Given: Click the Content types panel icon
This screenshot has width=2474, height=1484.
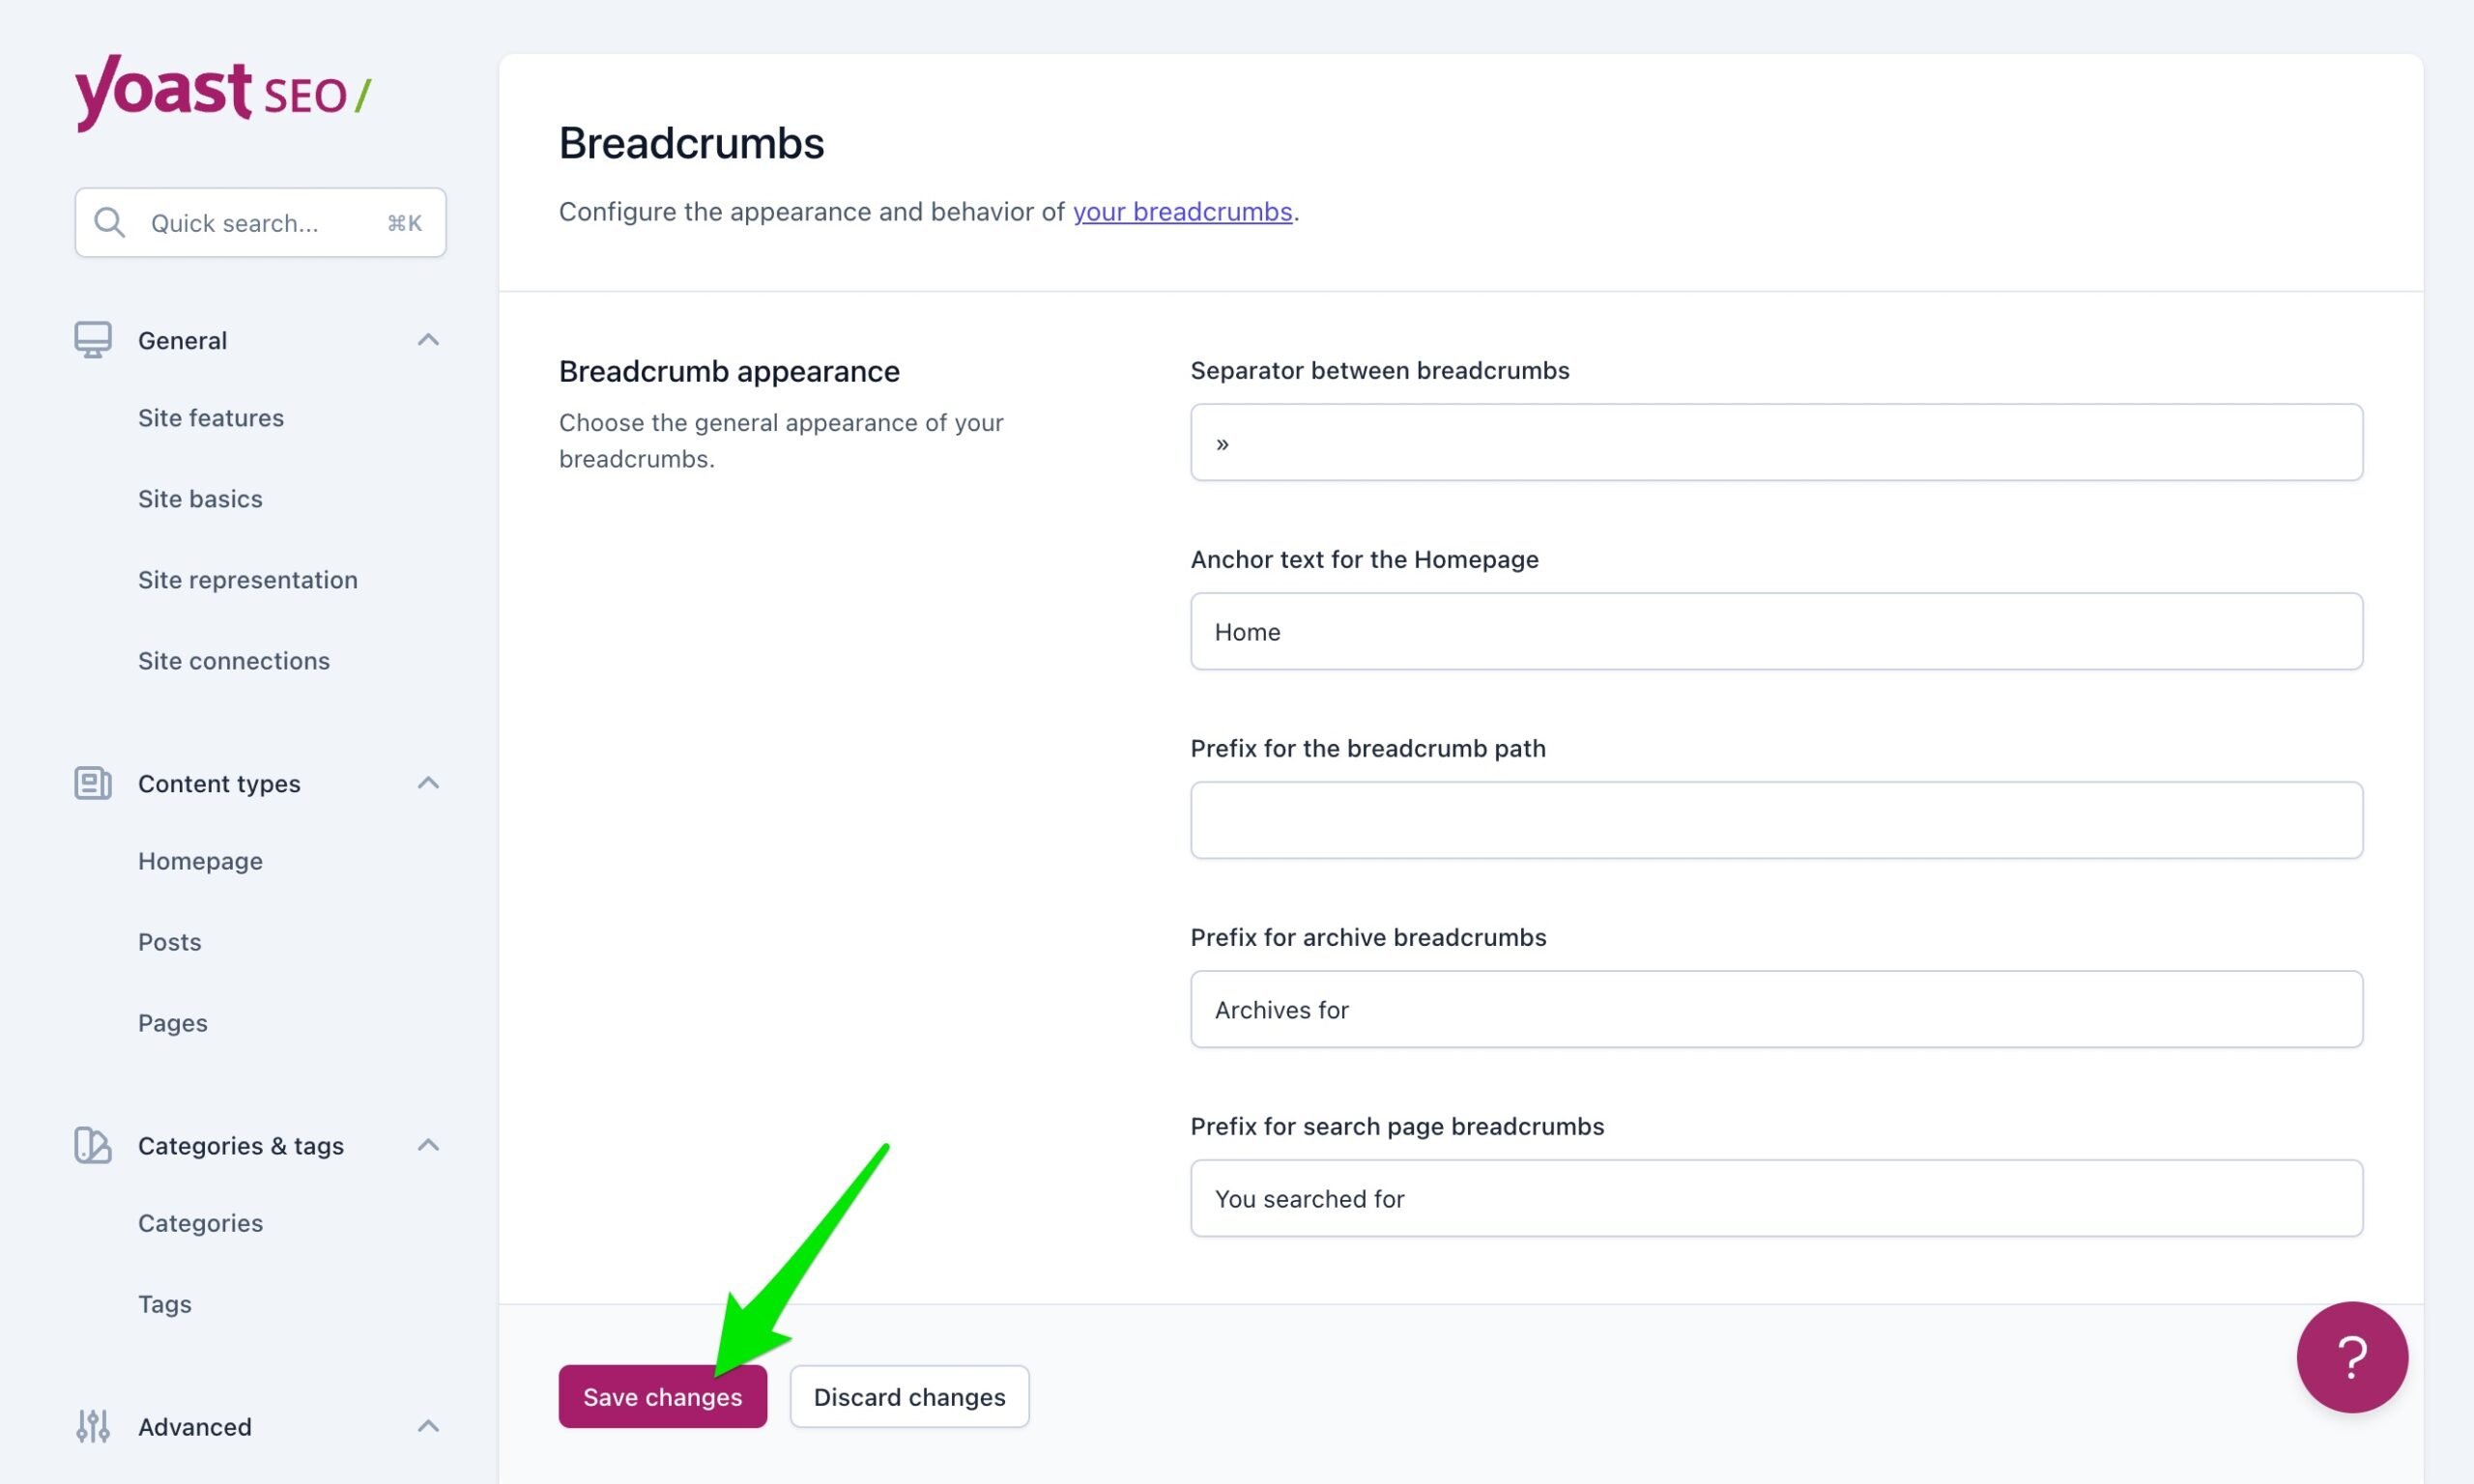Looking at the screenshot, I should click(91, 783).
